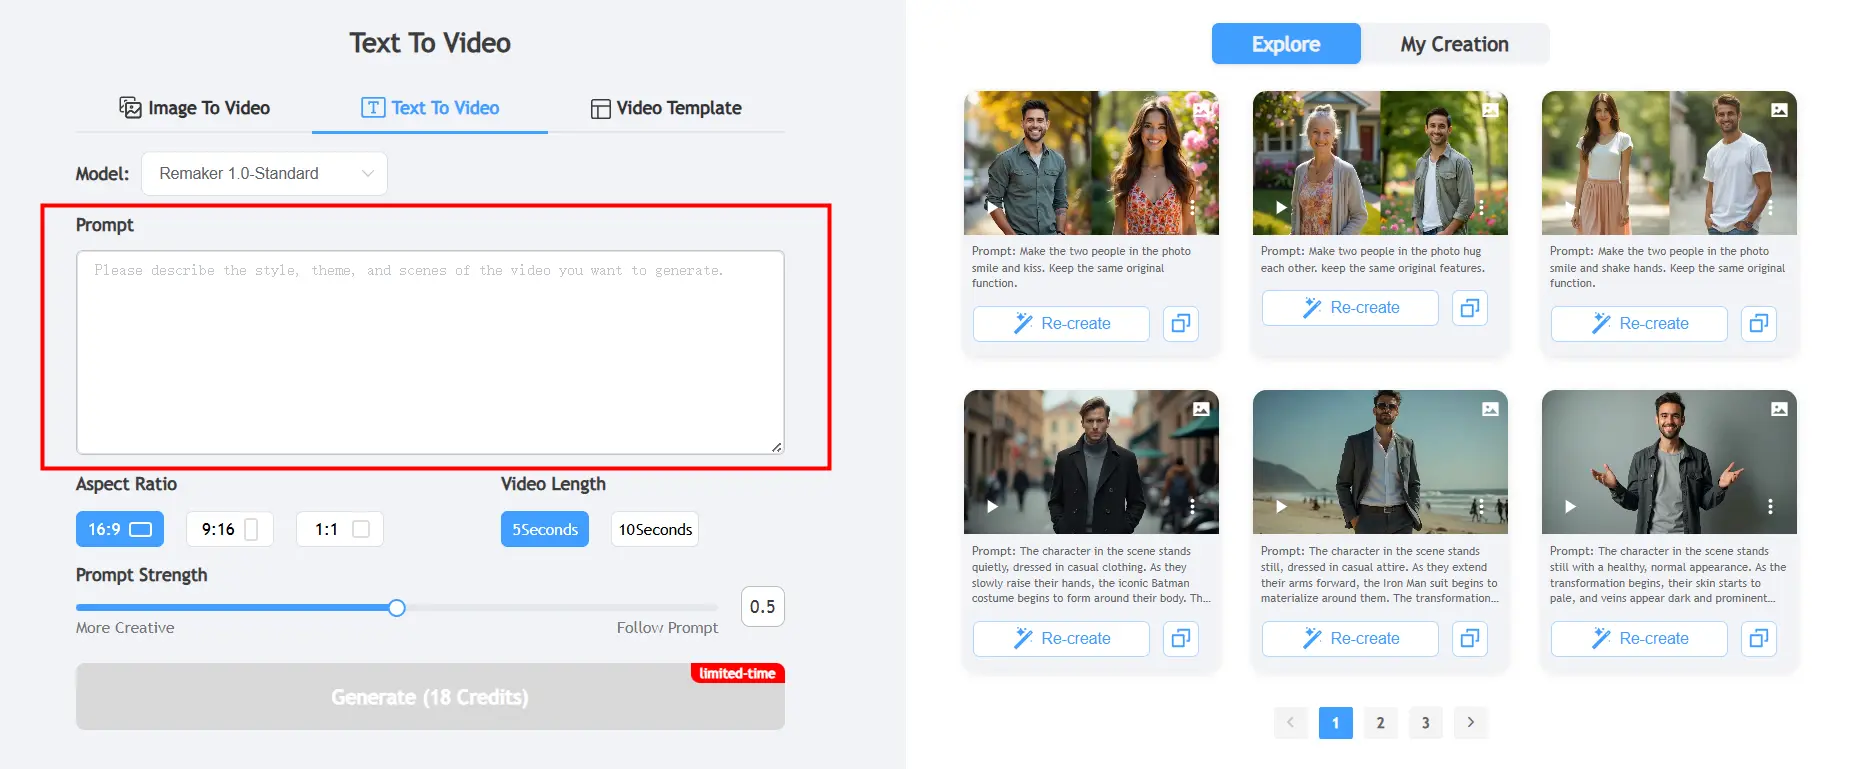Open the Video Template tab
The width and height of the screenshot is (1856, 769).
[x=666, y=108]
